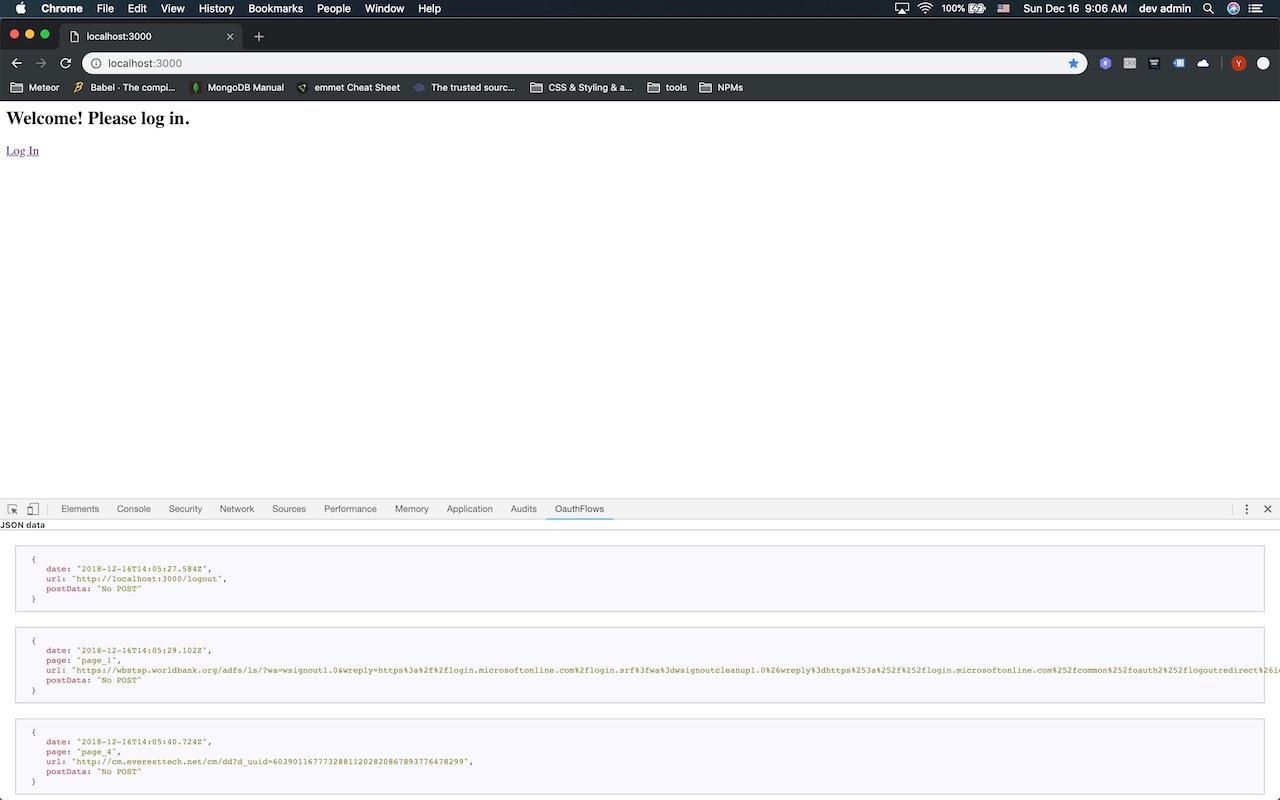Activate the DevTools inspect element tool
The height and width of the screenshot is (800, 1280).
click(13, 509)
